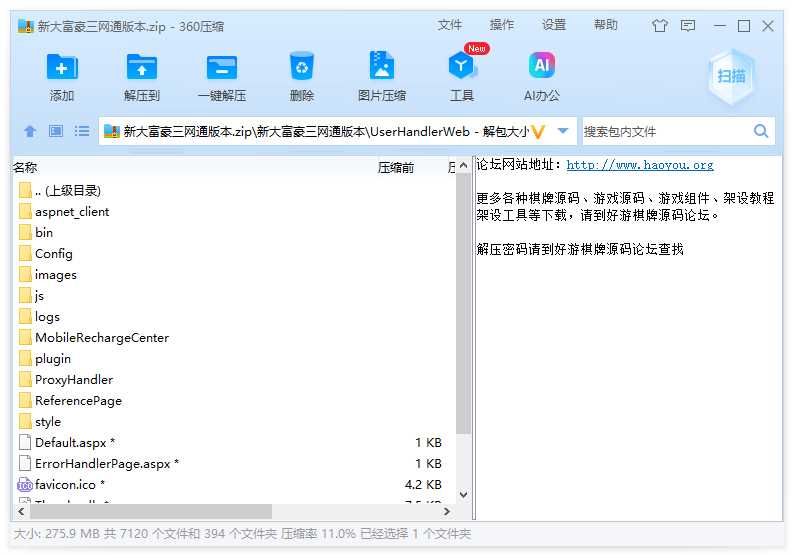Close the 360压缩 window
This screenshot has height=556, width=794.
(768, 25)
